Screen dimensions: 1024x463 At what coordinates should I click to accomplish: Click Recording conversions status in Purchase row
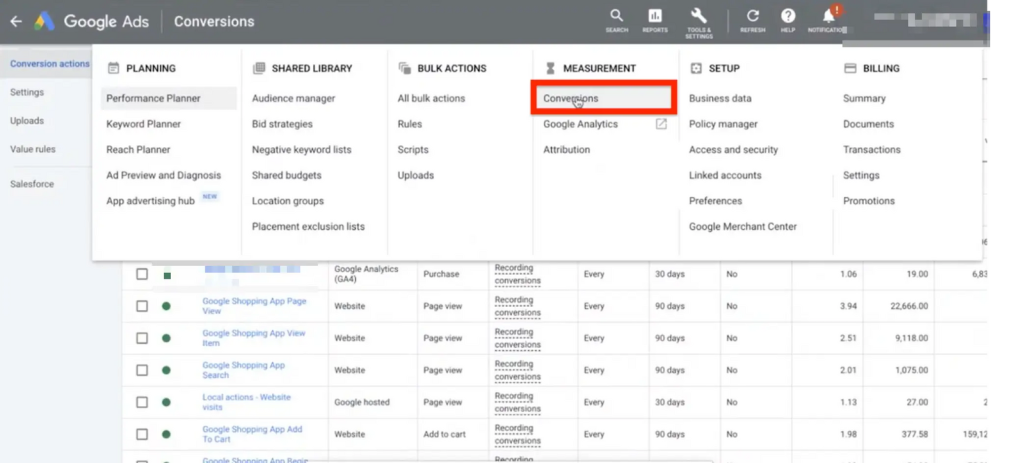(x=517, y=274)
